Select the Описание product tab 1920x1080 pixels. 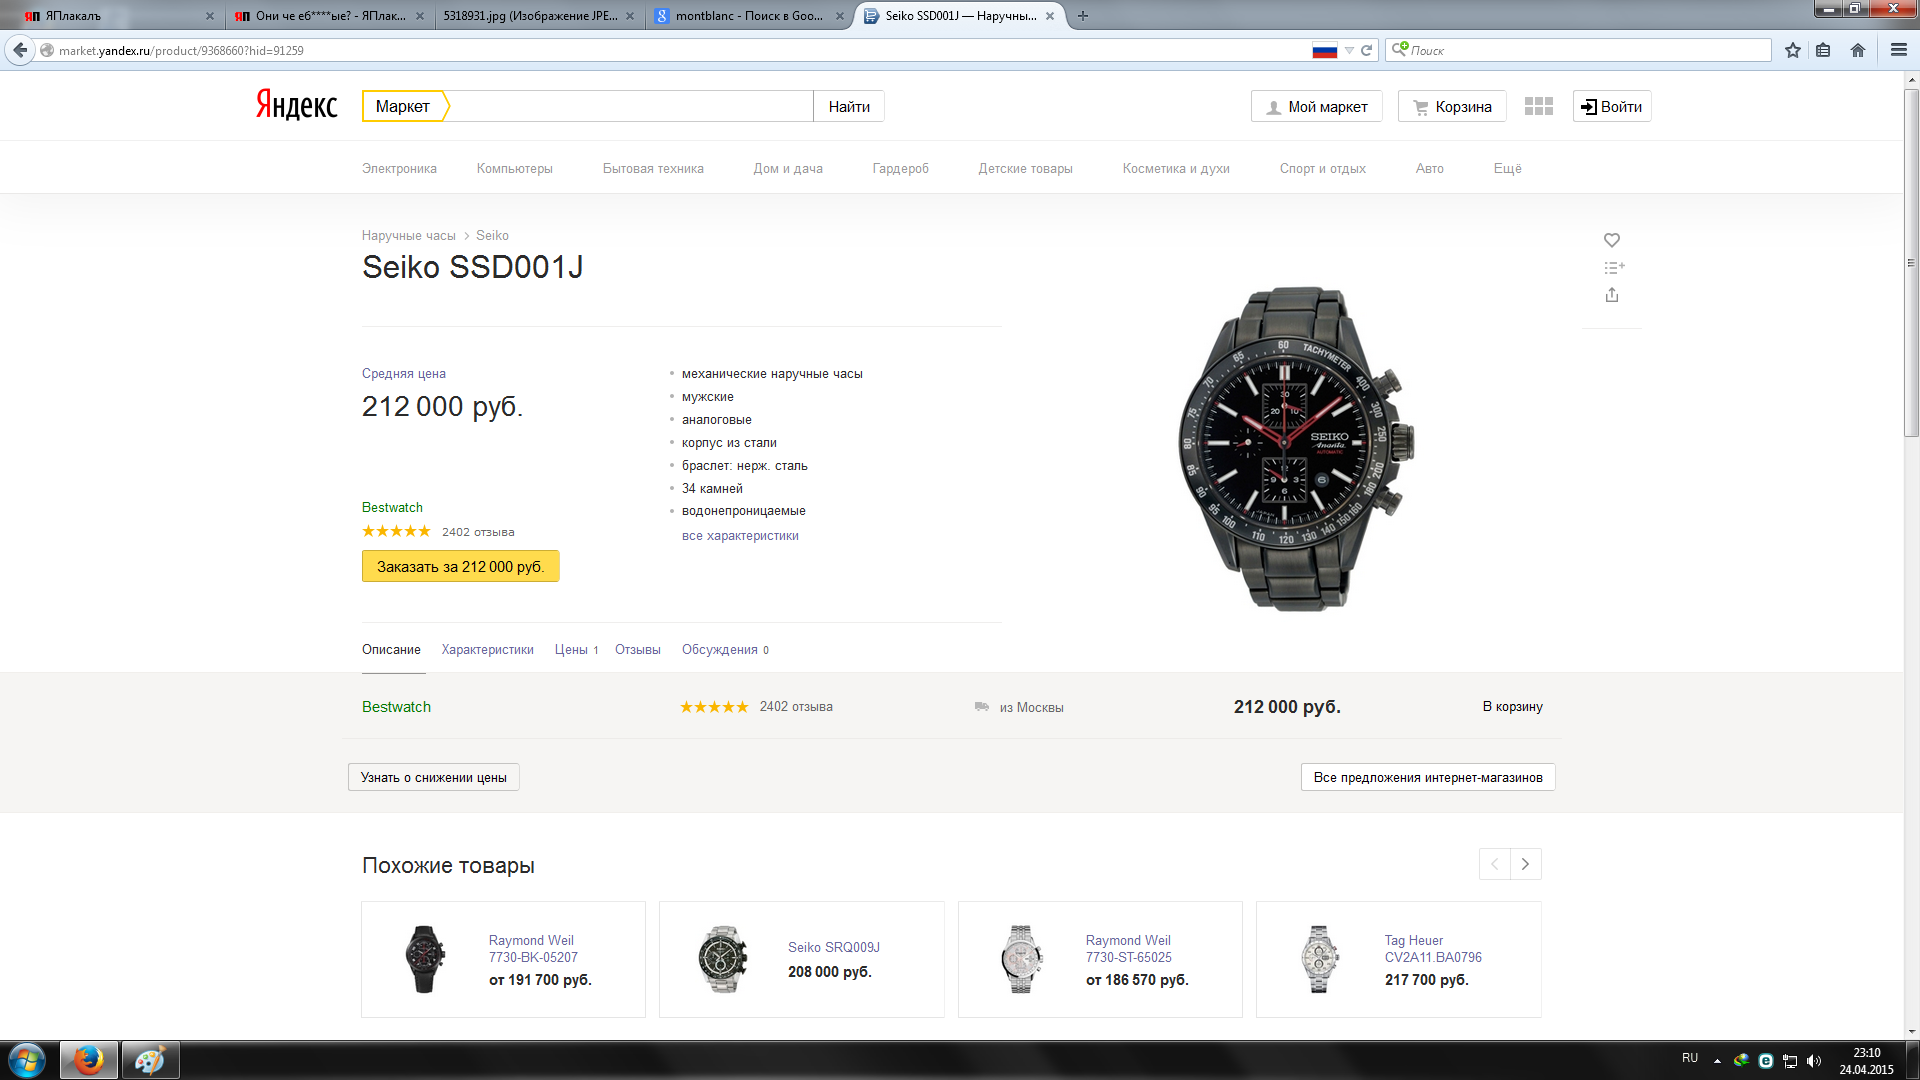[x=391, y=650]
